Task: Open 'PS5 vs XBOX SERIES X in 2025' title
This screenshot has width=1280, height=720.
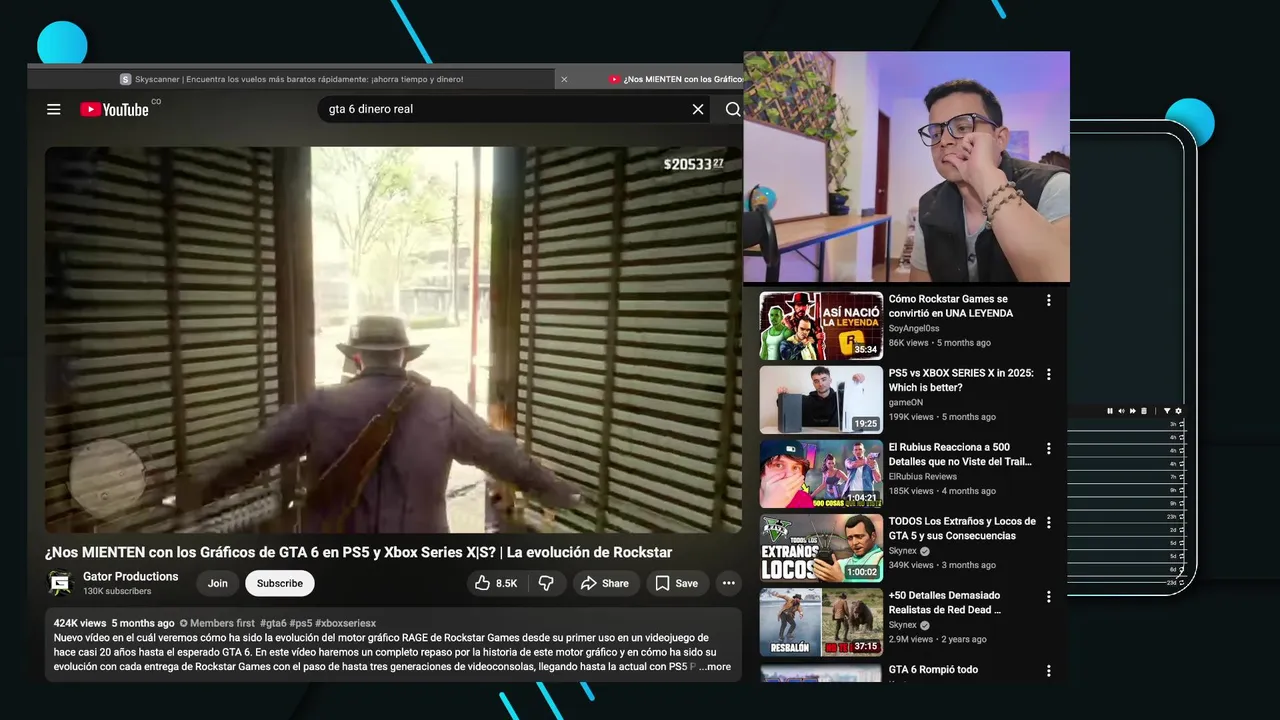Action: pos(961,380)
